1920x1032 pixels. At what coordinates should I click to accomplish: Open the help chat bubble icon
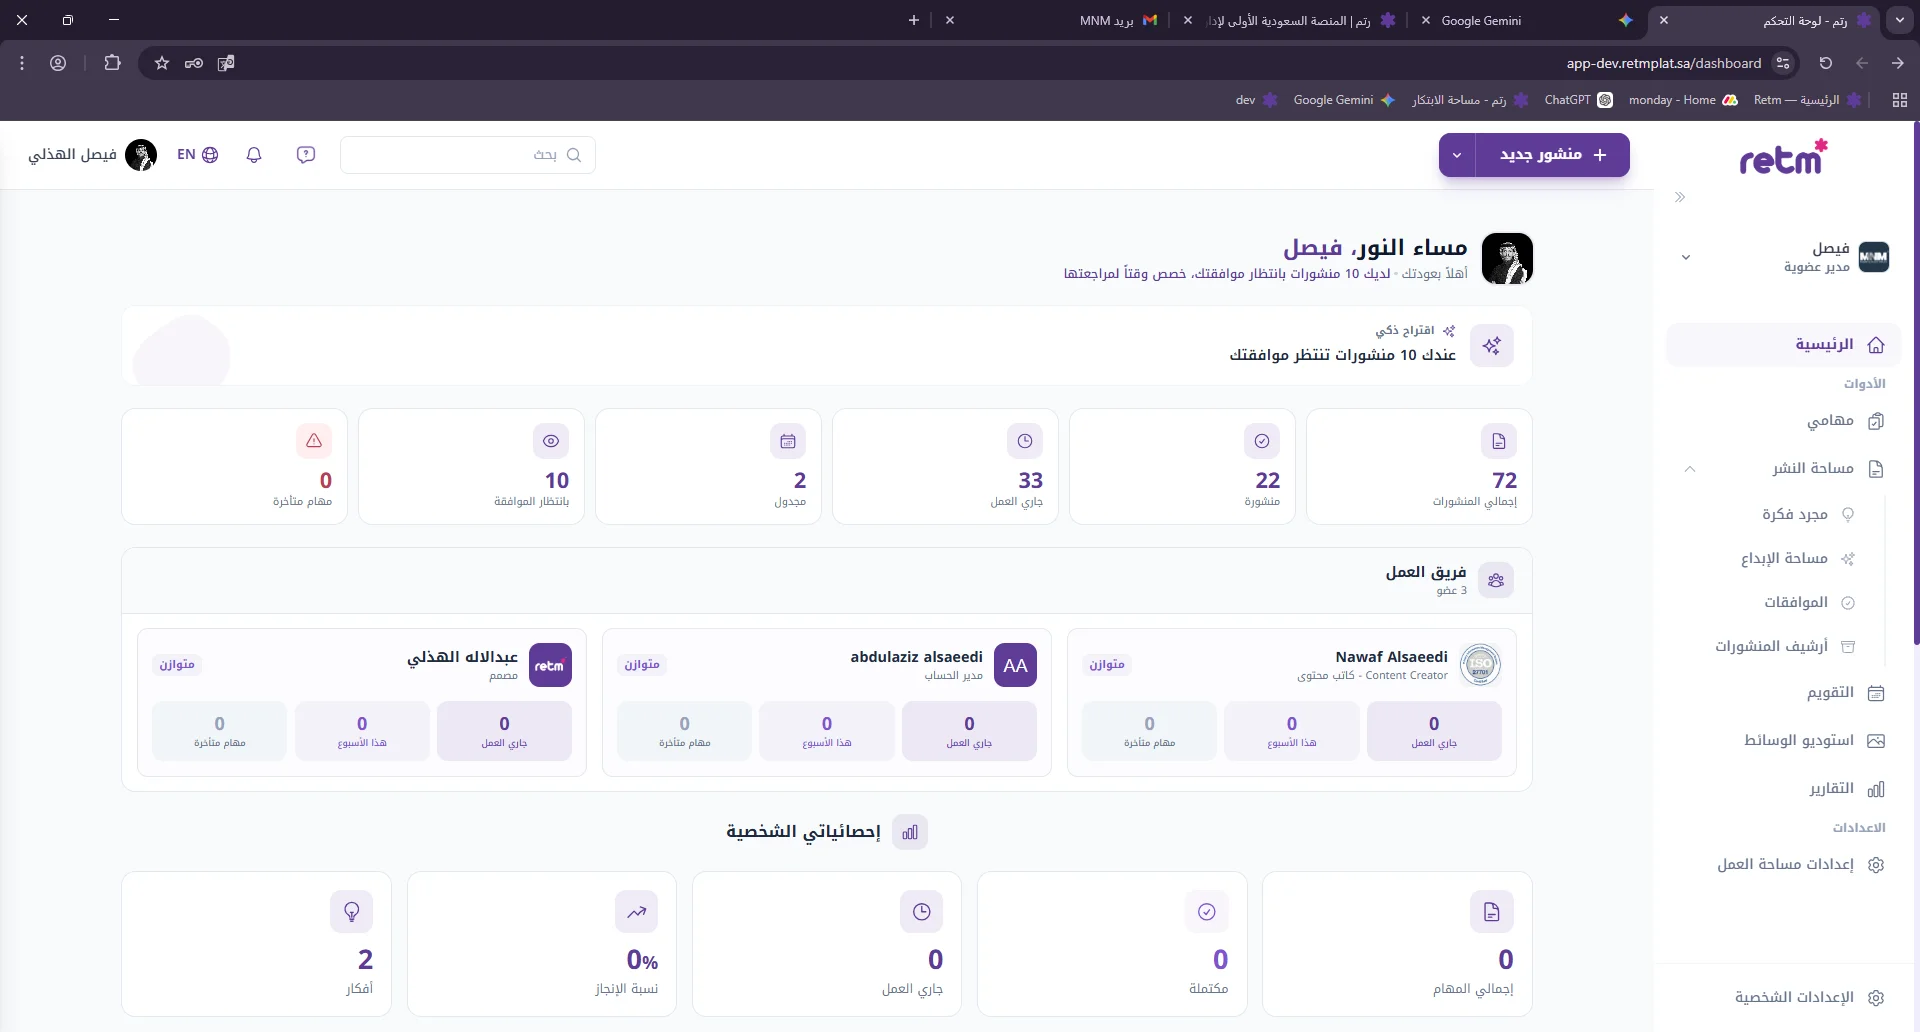306,155
